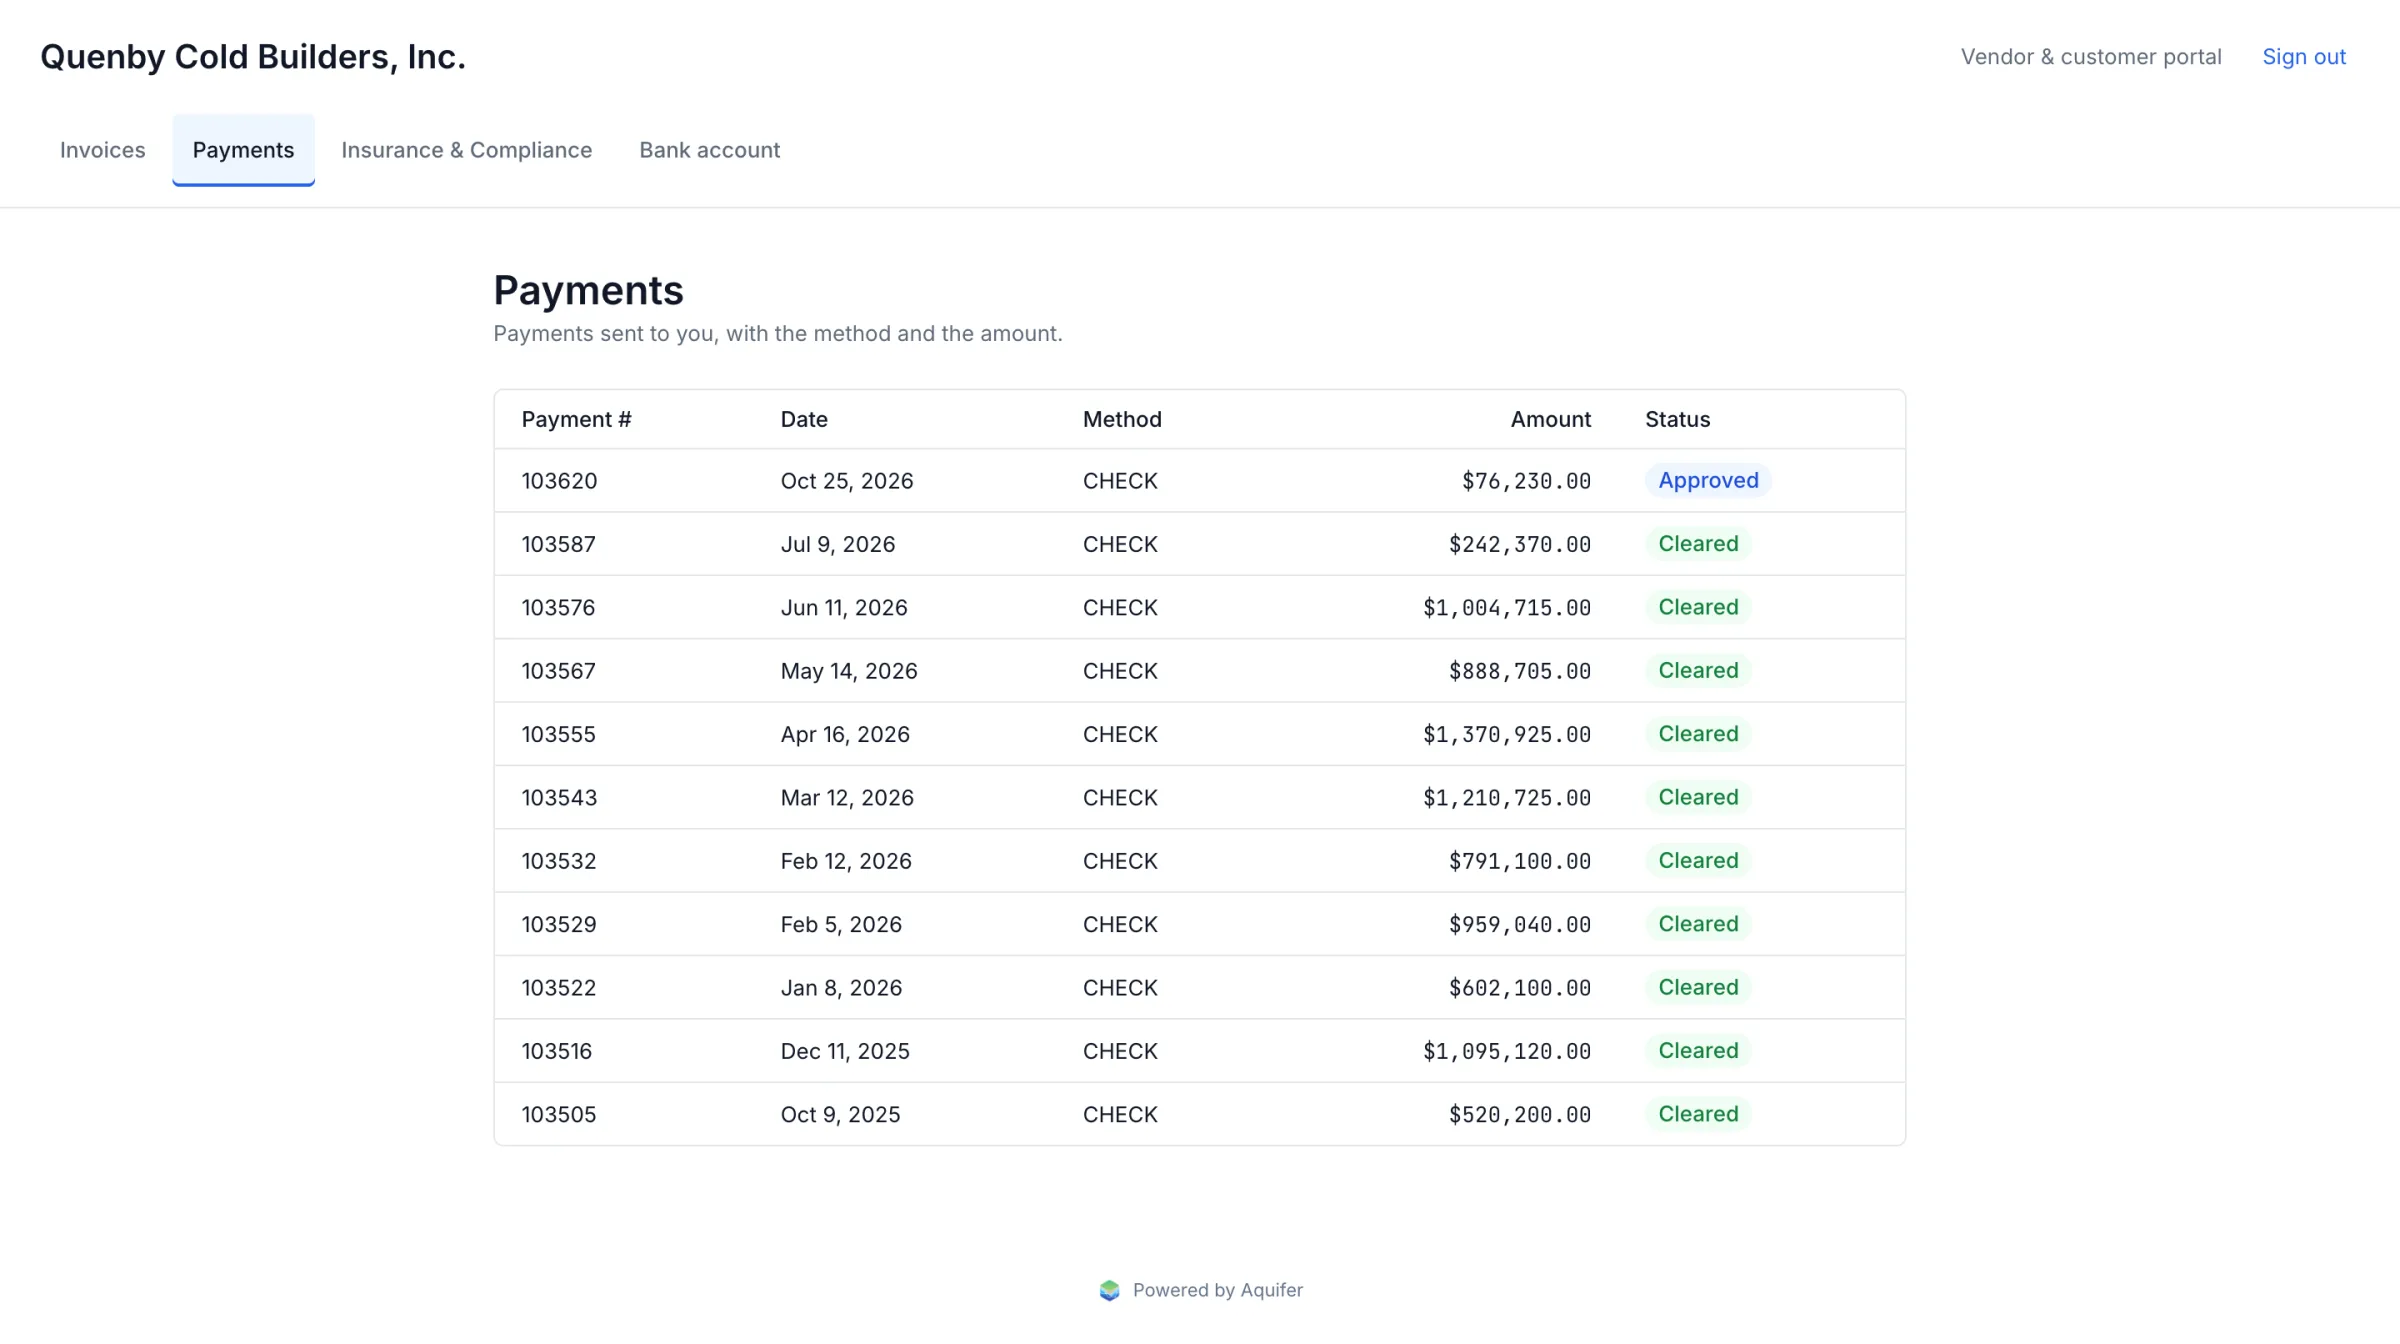Click the $1,004,715.00 amount
This screenshot has height=1344, width=2400.
[1506, 608]
